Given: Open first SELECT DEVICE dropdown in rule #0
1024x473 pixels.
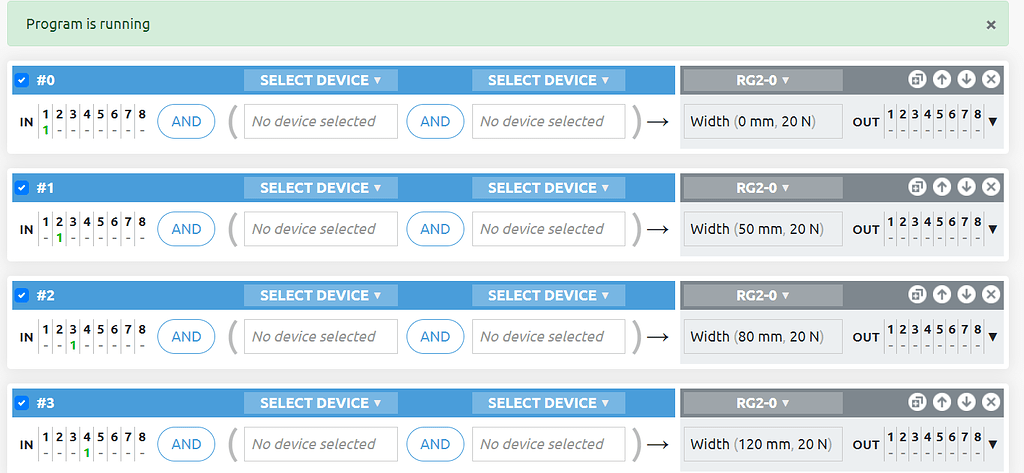Looking at the screenshot, I should point(320,80).
